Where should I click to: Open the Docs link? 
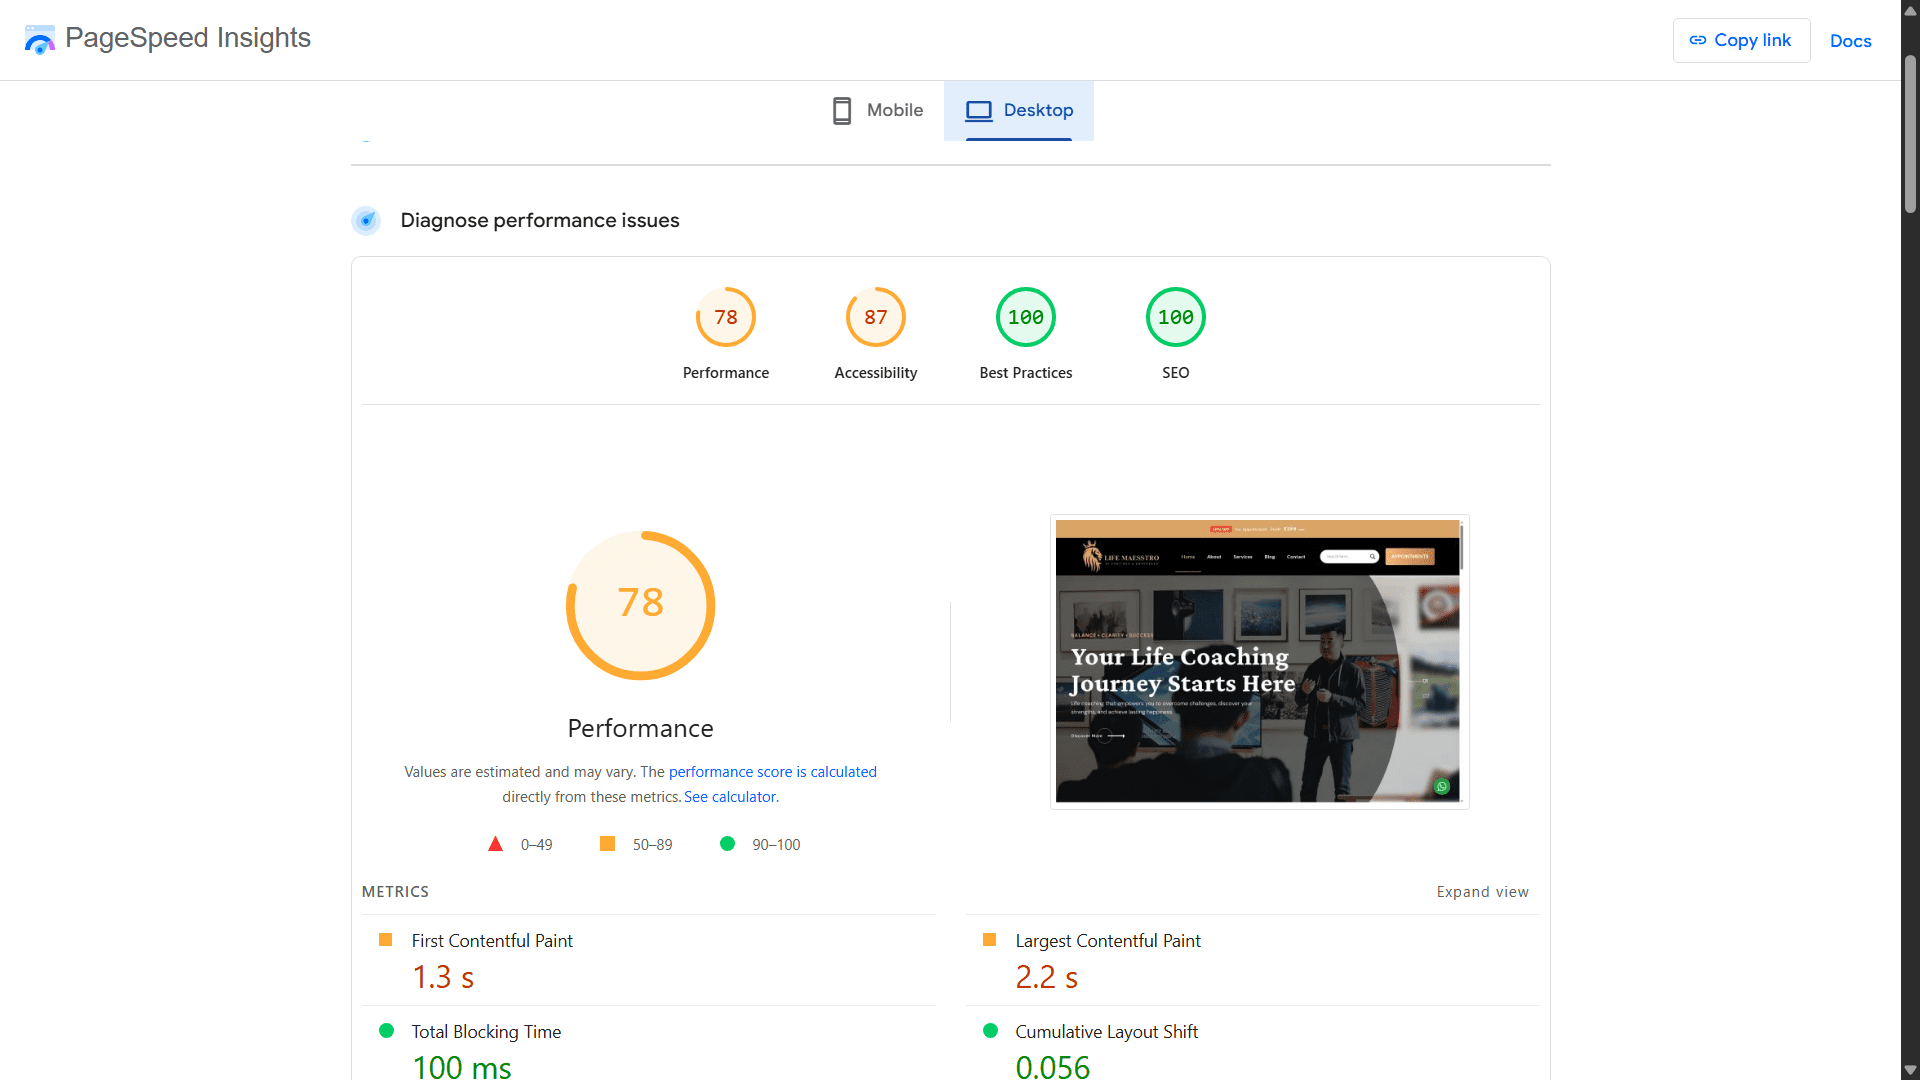click(x=1850, y=41)
